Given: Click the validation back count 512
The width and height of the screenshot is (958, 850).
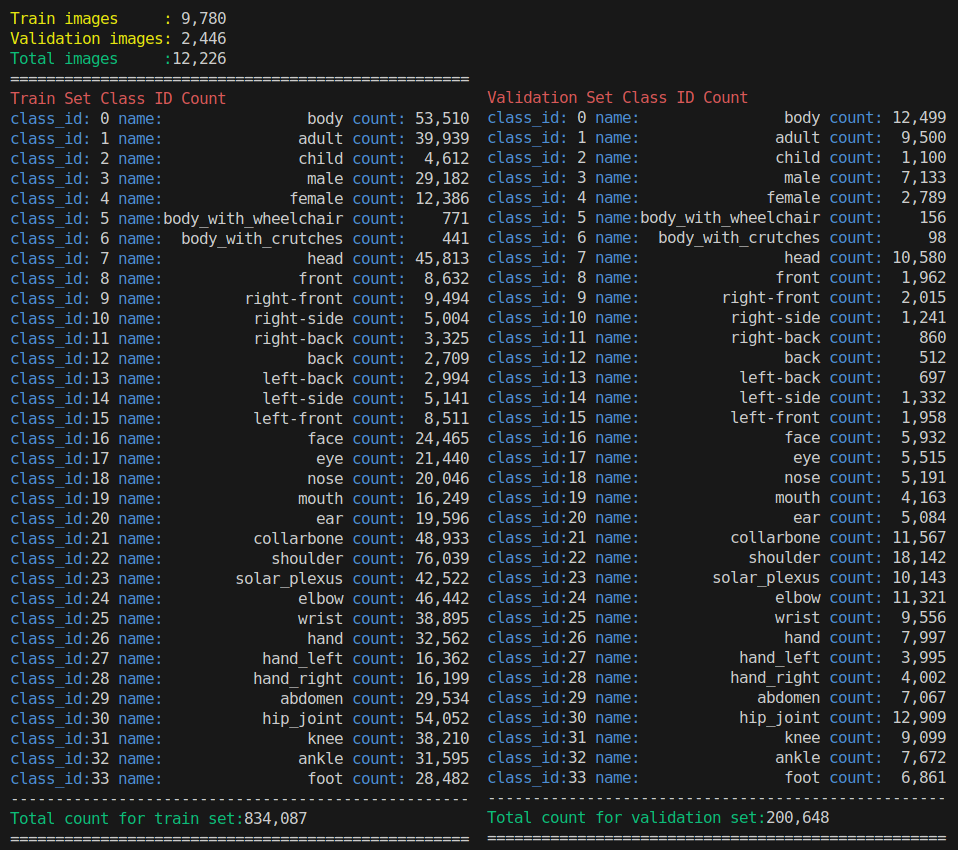Looking at the screenshot, I should tap(933, 358).
